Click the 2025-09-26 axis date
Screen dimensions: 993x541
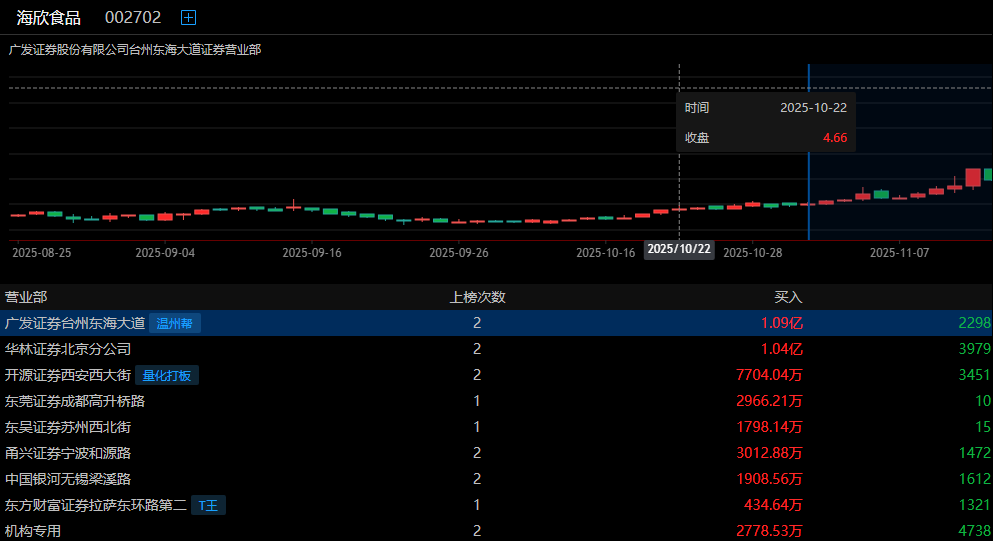459,253
